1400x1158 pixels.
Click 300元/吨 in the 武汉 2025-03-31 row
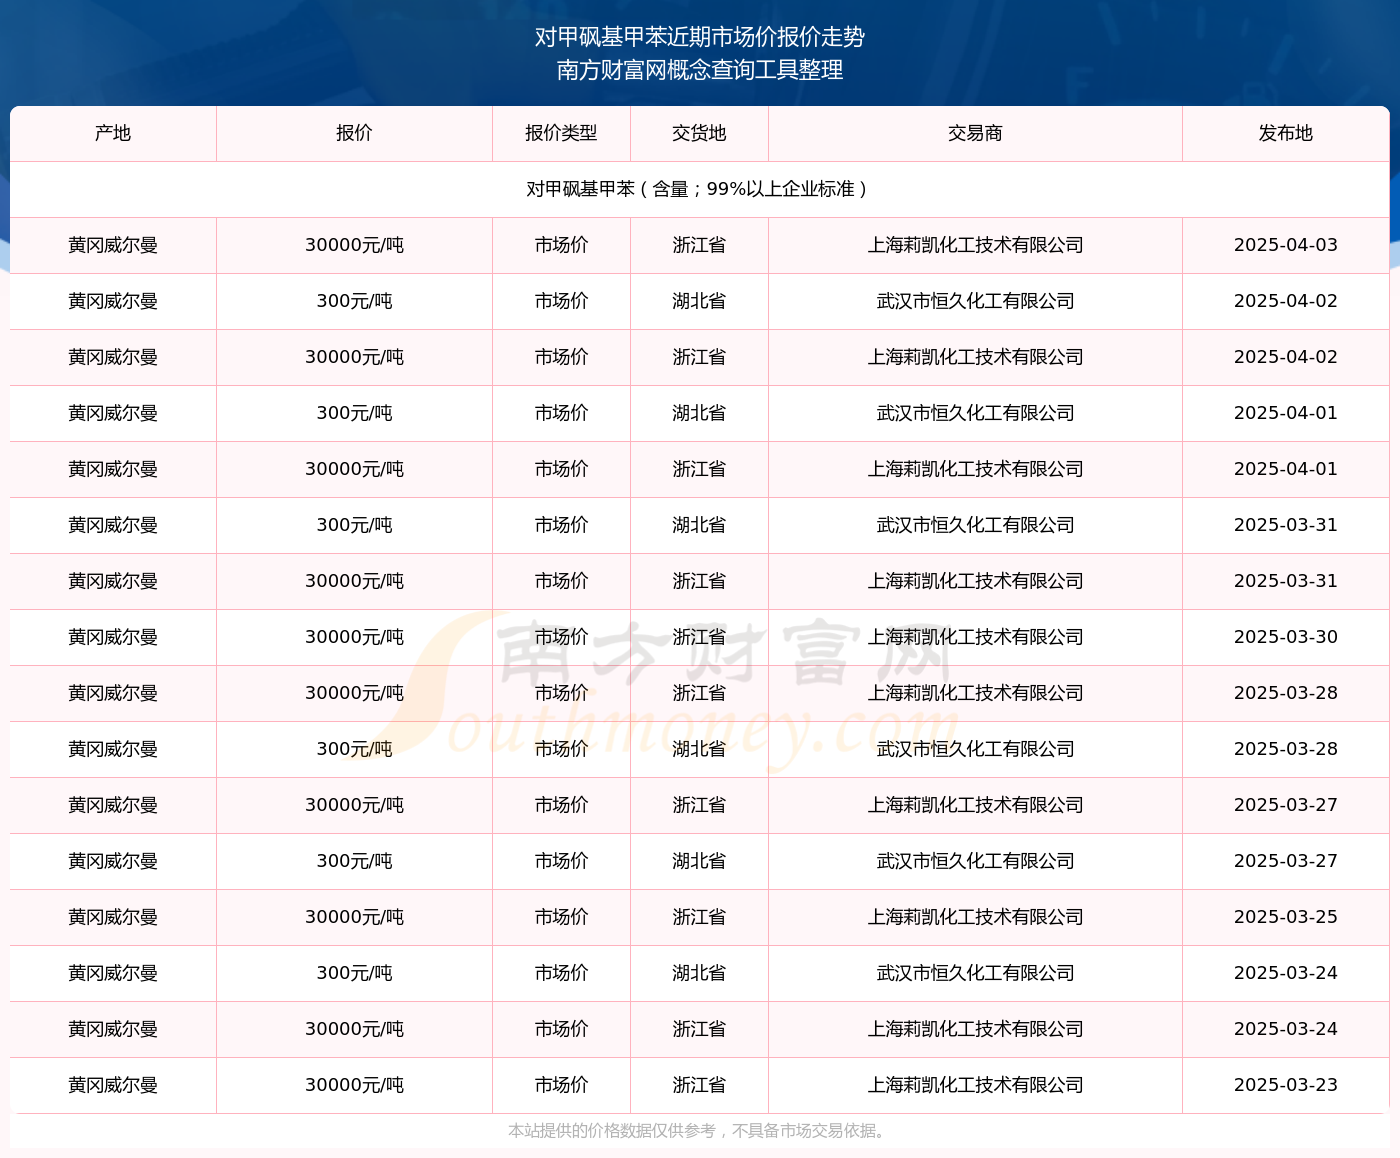tap(354, 525)
